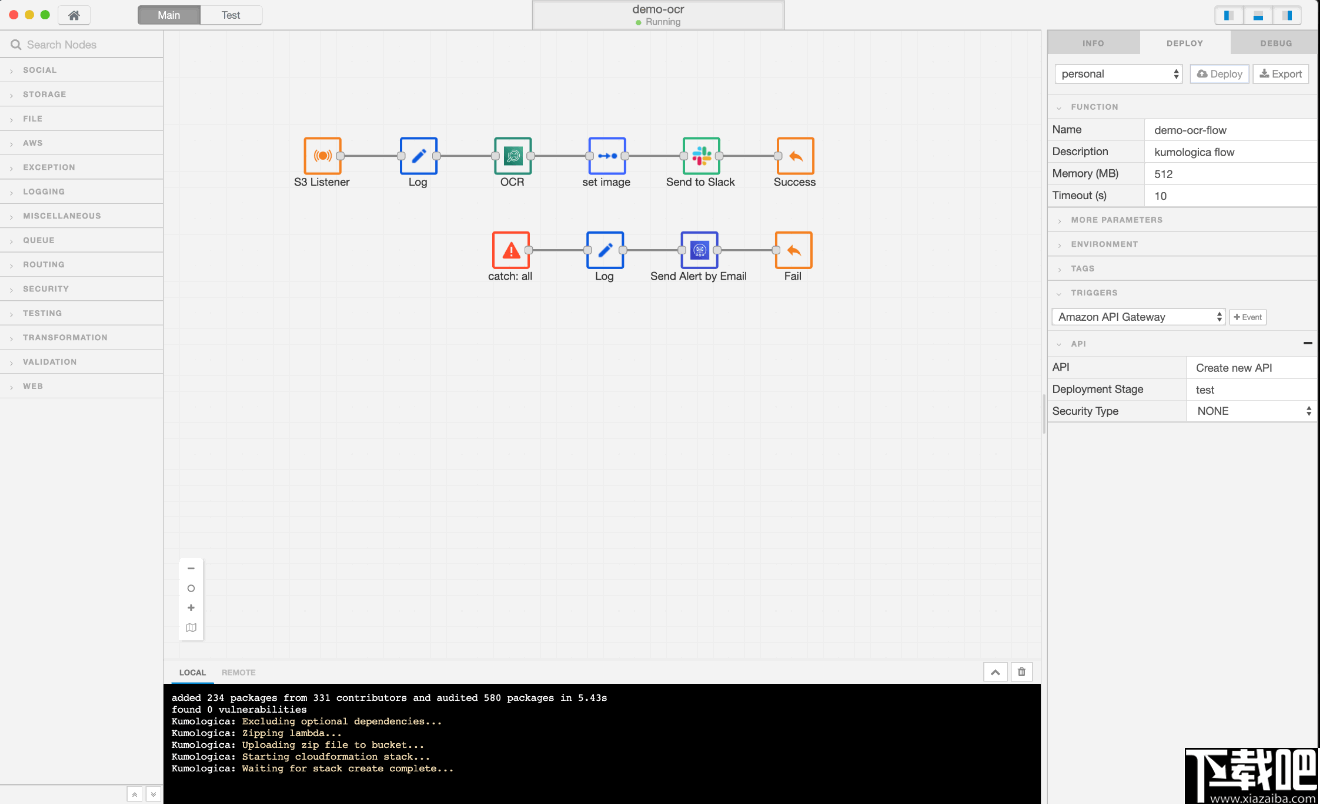Open the Info tab
1320x804 pixels.
(1093, 43)
